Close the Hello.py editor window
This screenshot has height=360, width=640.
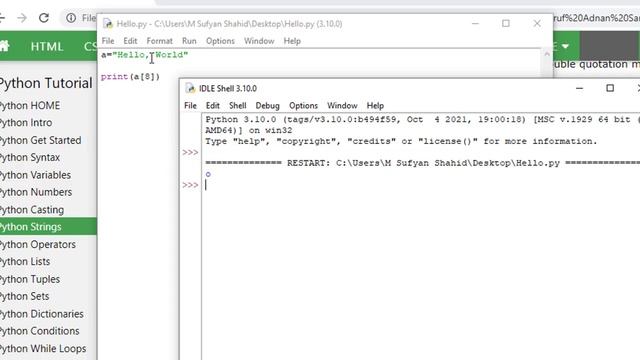coord(537,24)
